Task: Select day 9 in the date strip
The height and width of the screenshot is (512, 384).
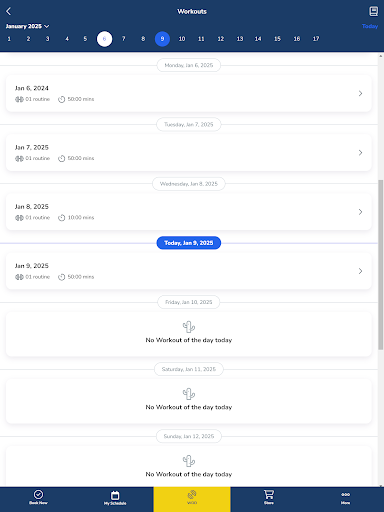Action: coord(162,39)
